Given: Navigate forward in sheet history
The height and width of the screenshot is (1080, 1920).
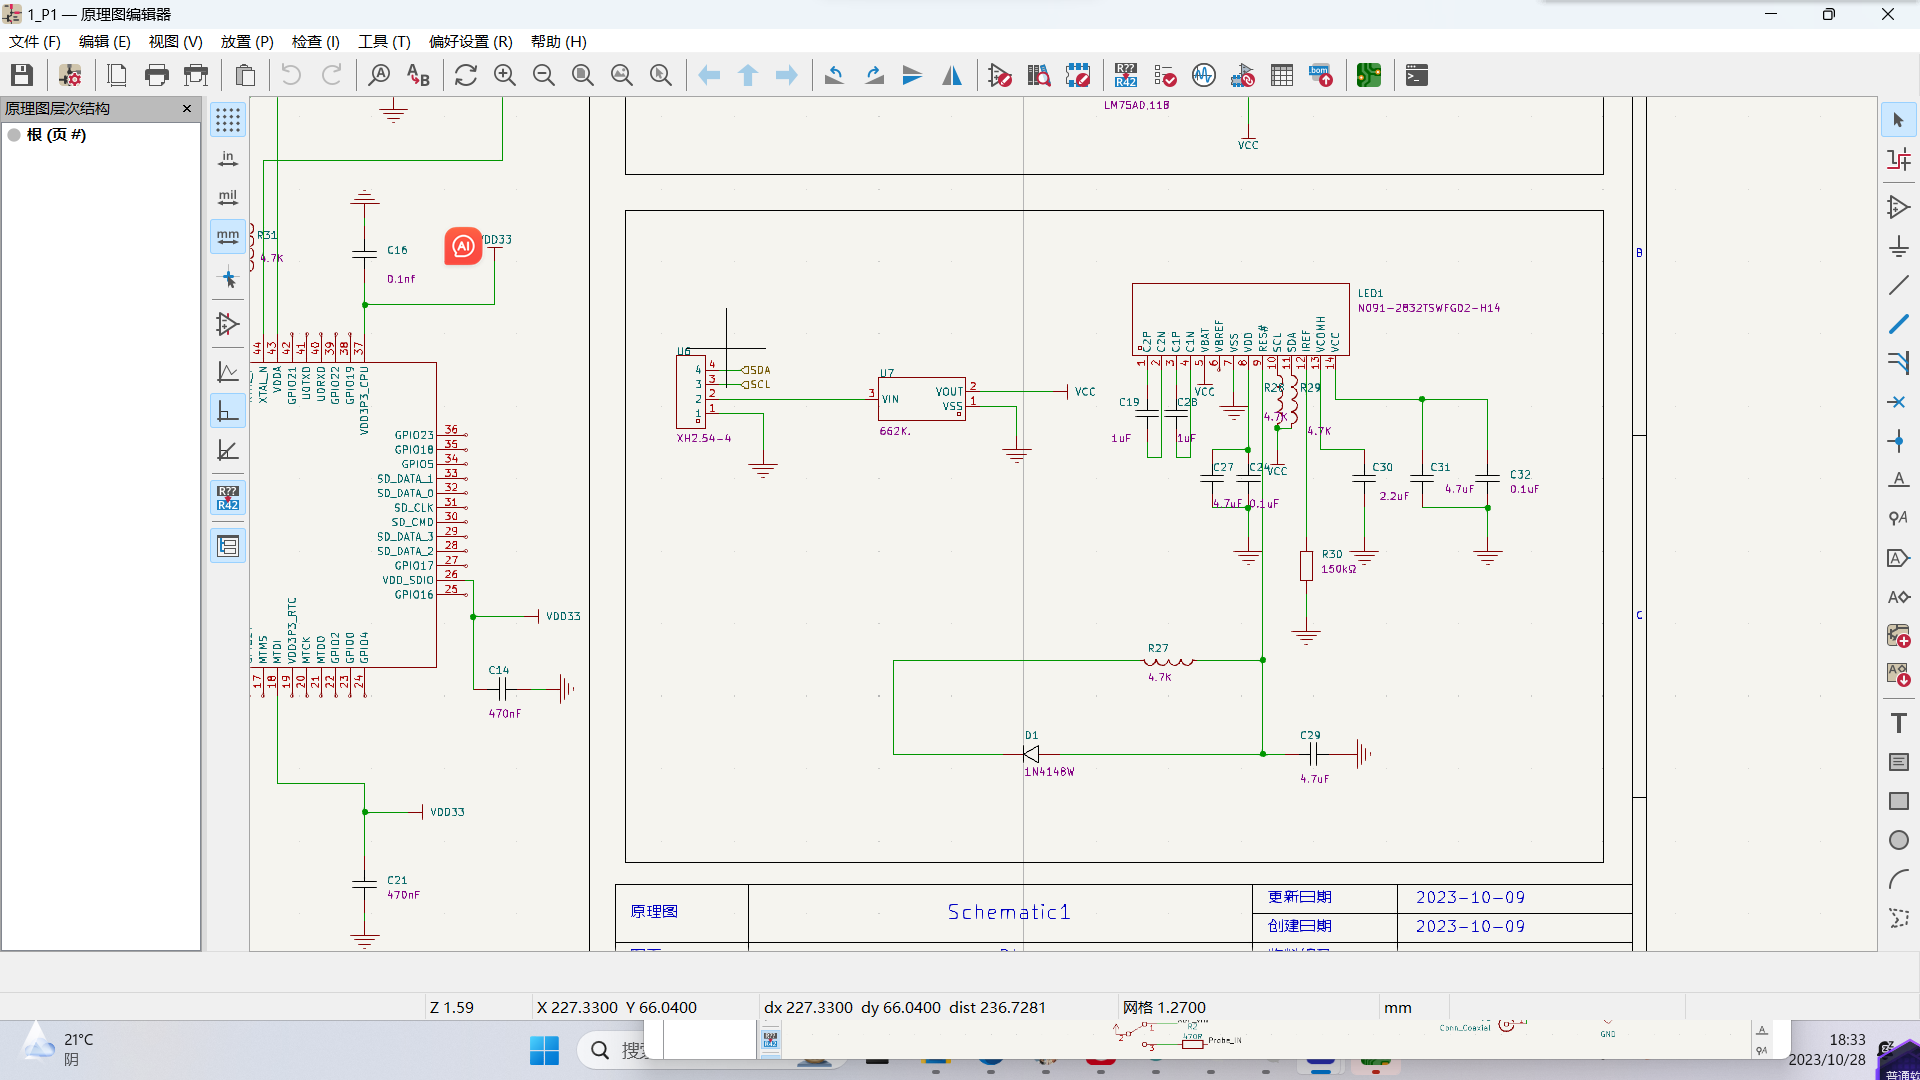Looking at the screenshot, I should coord(787,75).
